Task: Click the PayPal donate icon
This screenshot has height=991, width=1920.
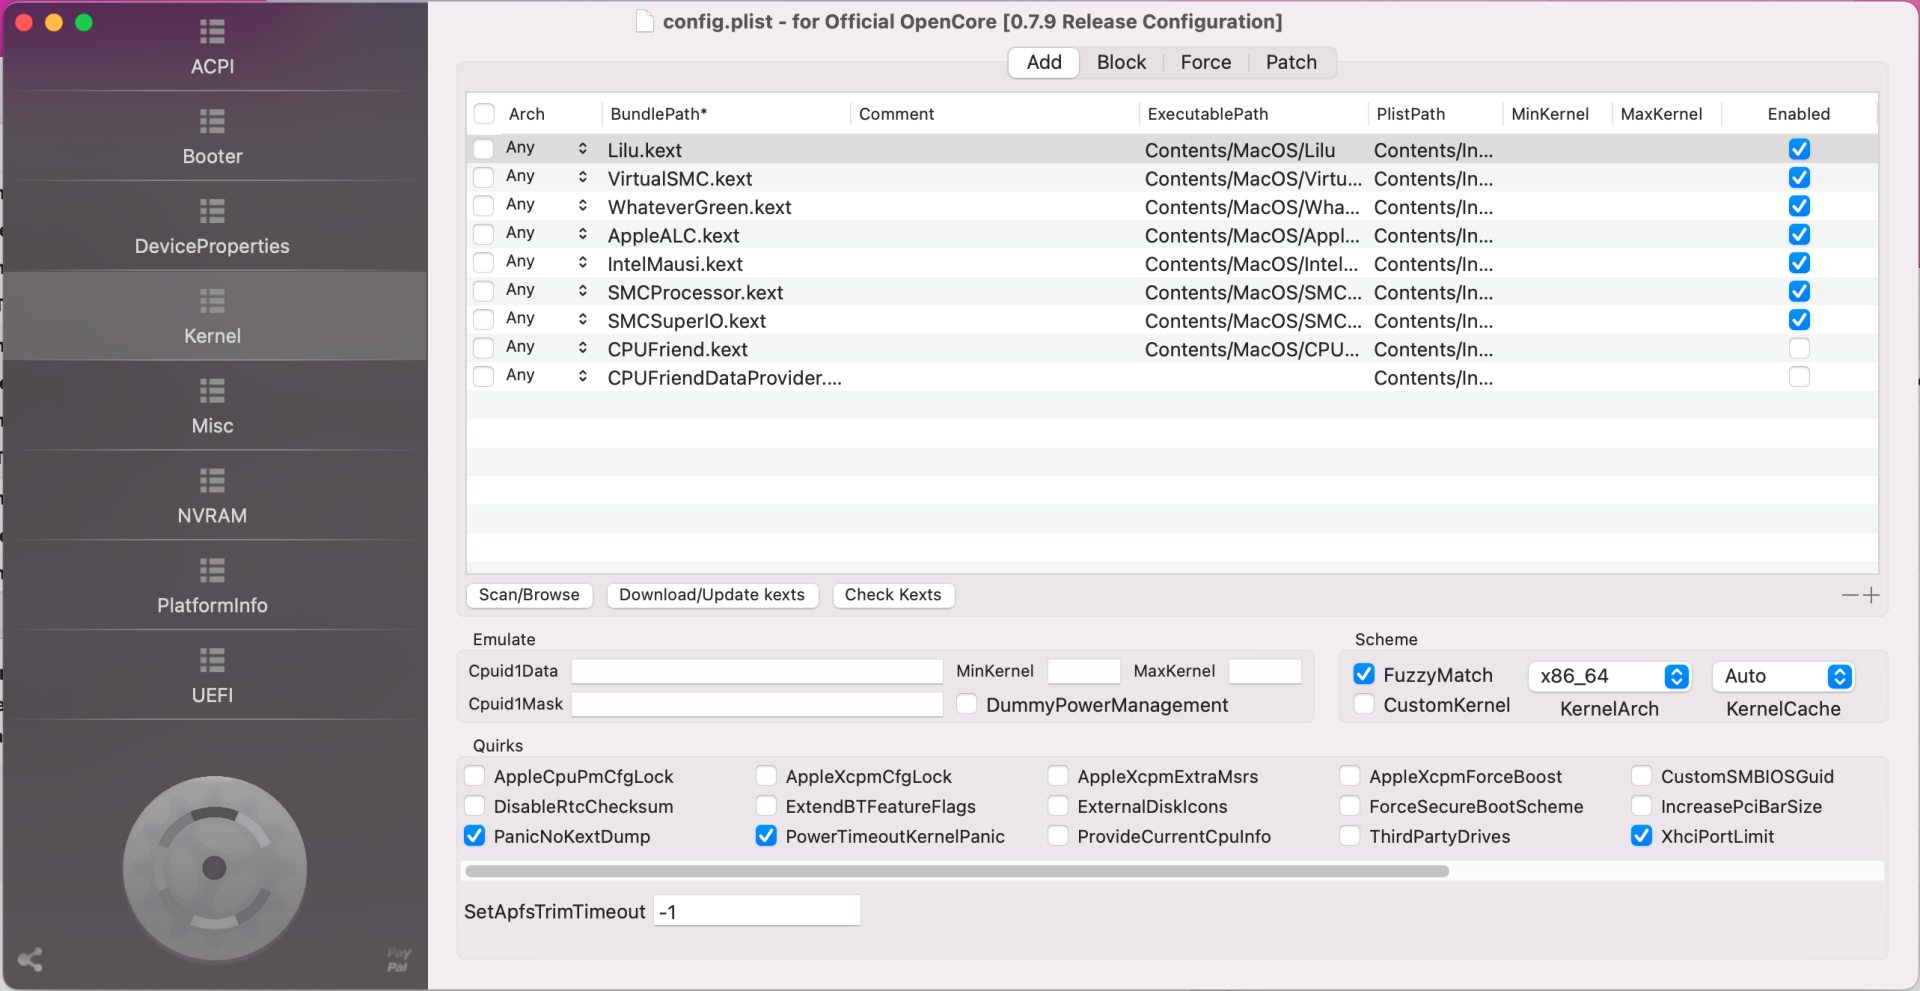Action: tap(398, 960)
